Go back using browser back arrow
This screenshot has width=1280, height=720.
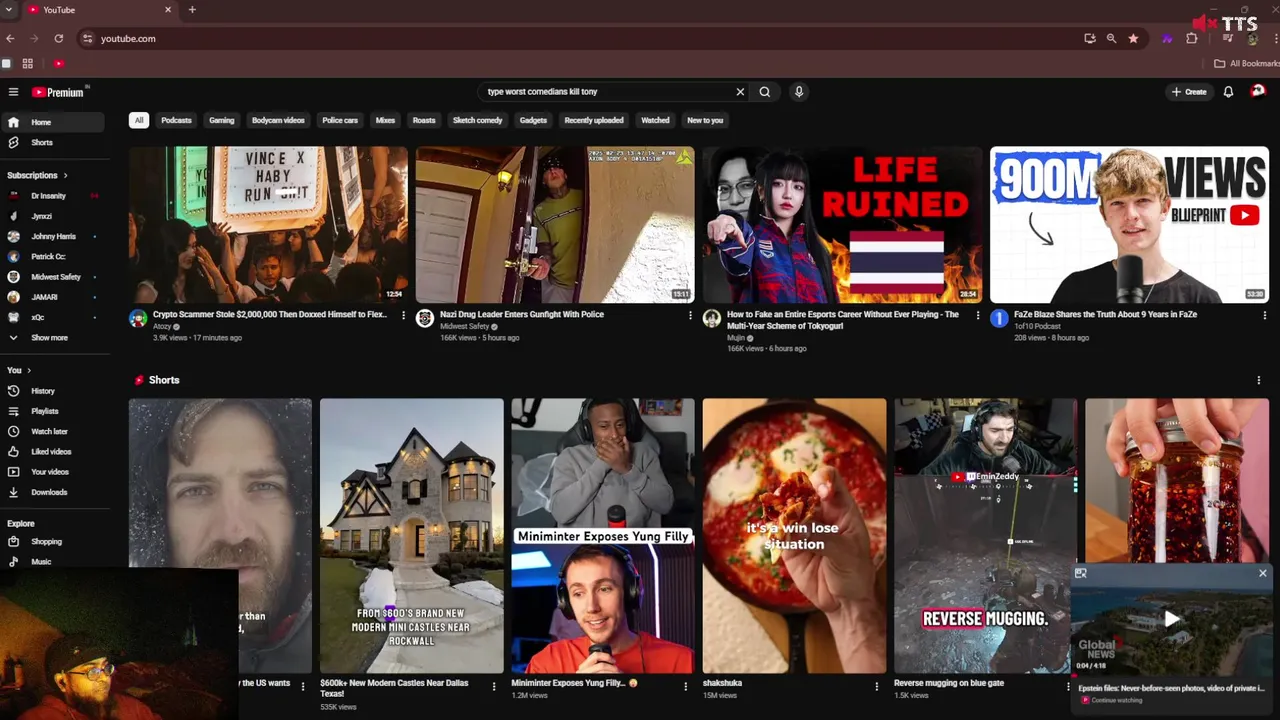(11, 38)
